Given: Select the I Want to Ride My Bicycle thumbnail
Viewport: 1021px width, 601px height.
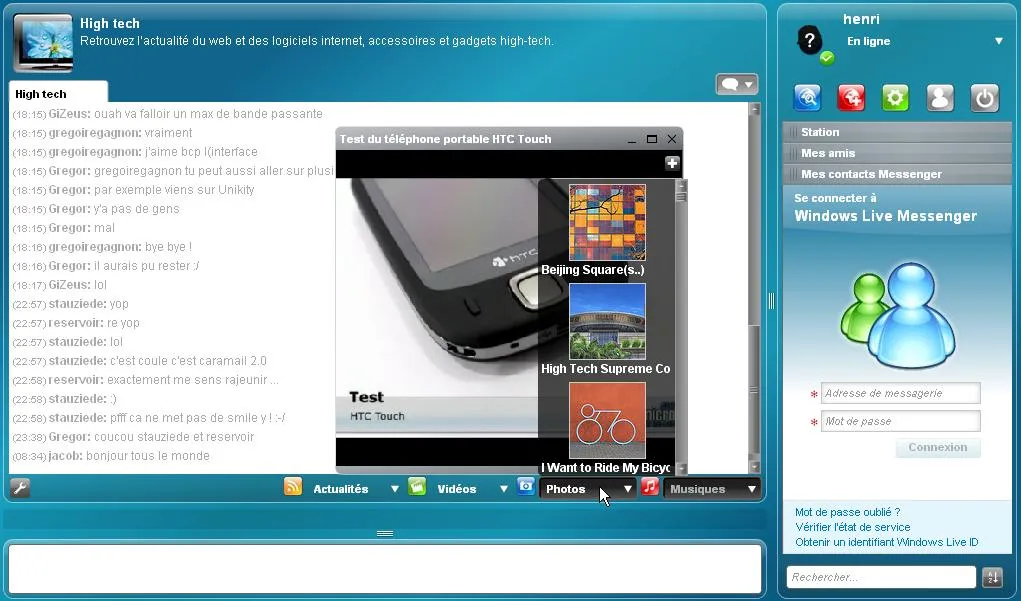Looking at the screenshot, I should click(607, 421).
